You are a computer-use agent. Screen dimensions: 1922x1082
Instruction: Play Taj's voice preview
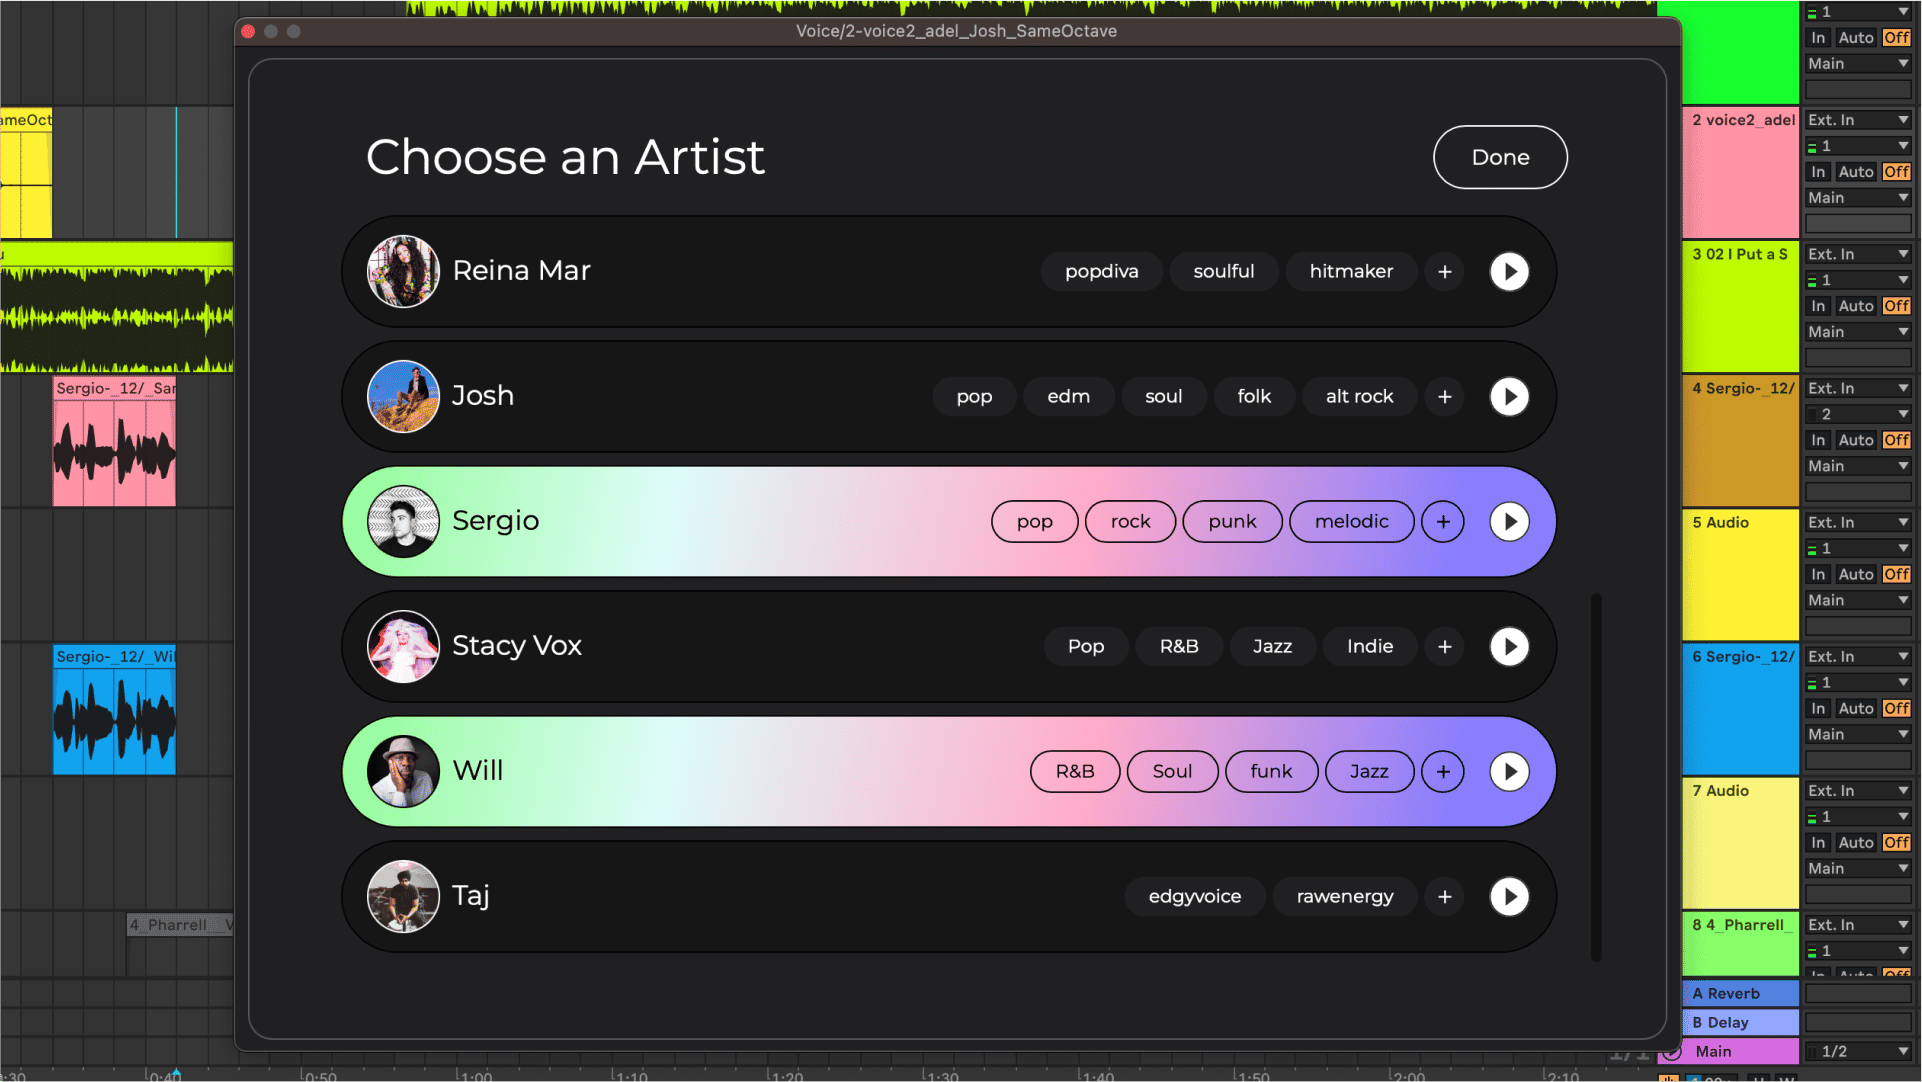point(1509,896)
